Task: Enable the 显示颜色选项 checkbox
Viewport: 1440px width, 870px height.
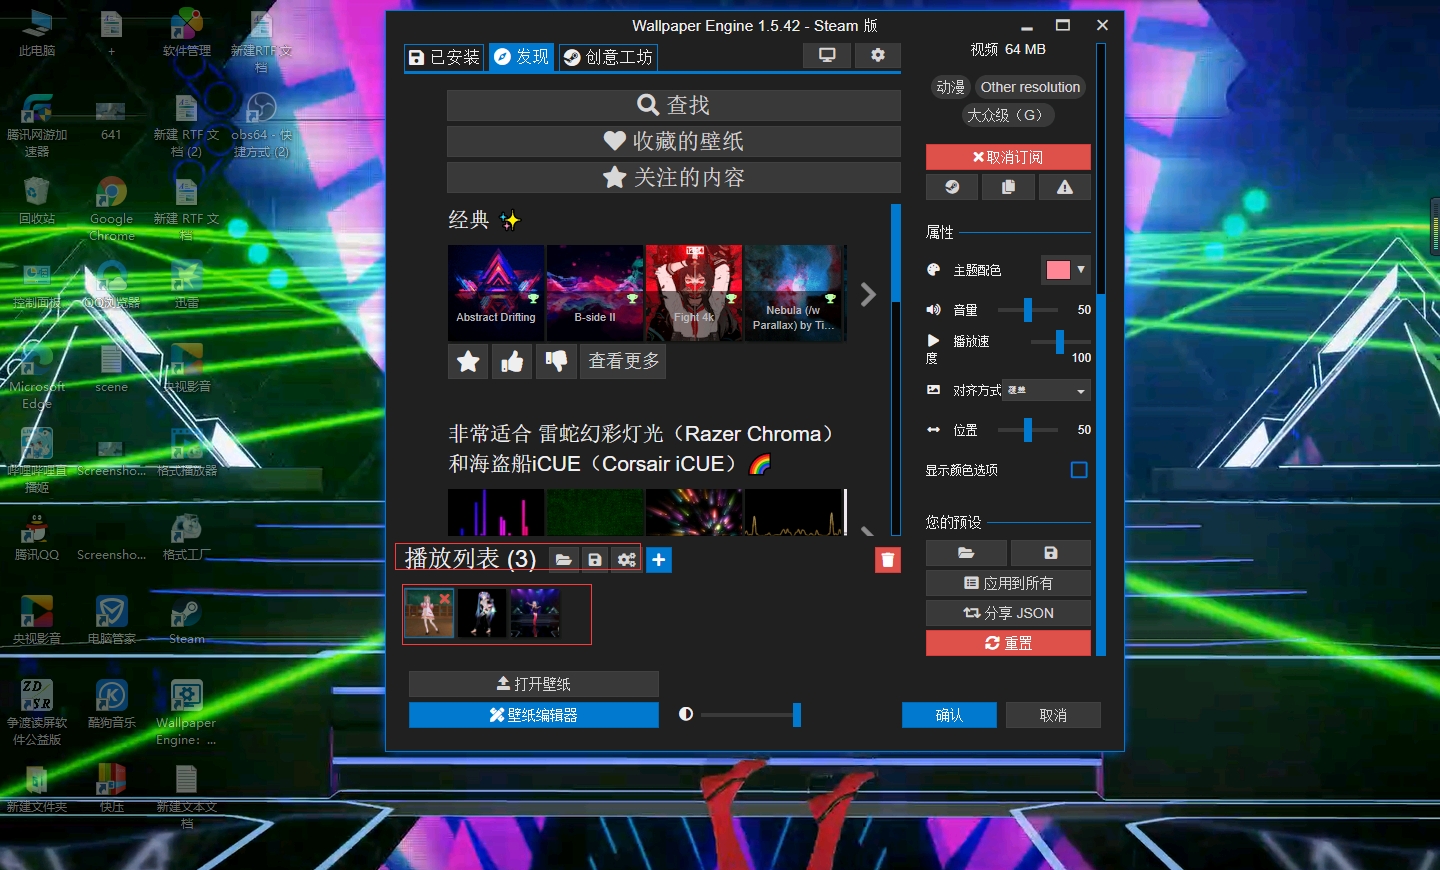Action: [1079, 470]
